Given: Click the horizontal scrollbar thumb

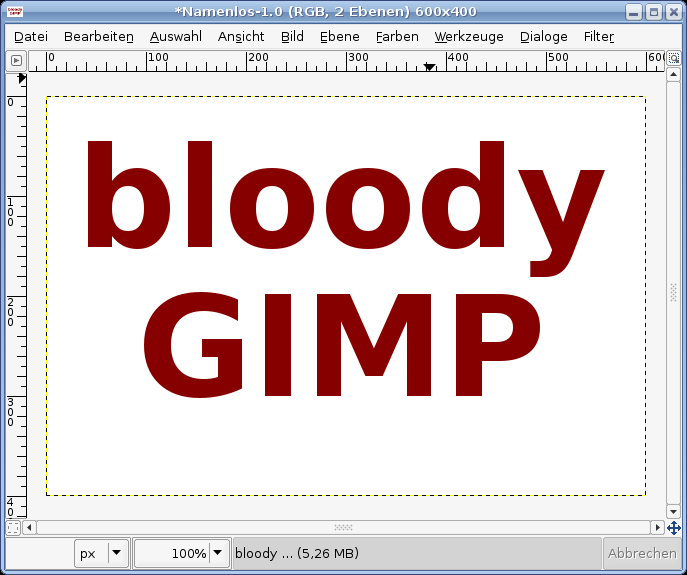Looking at the screenshot, I should point(344,528).
